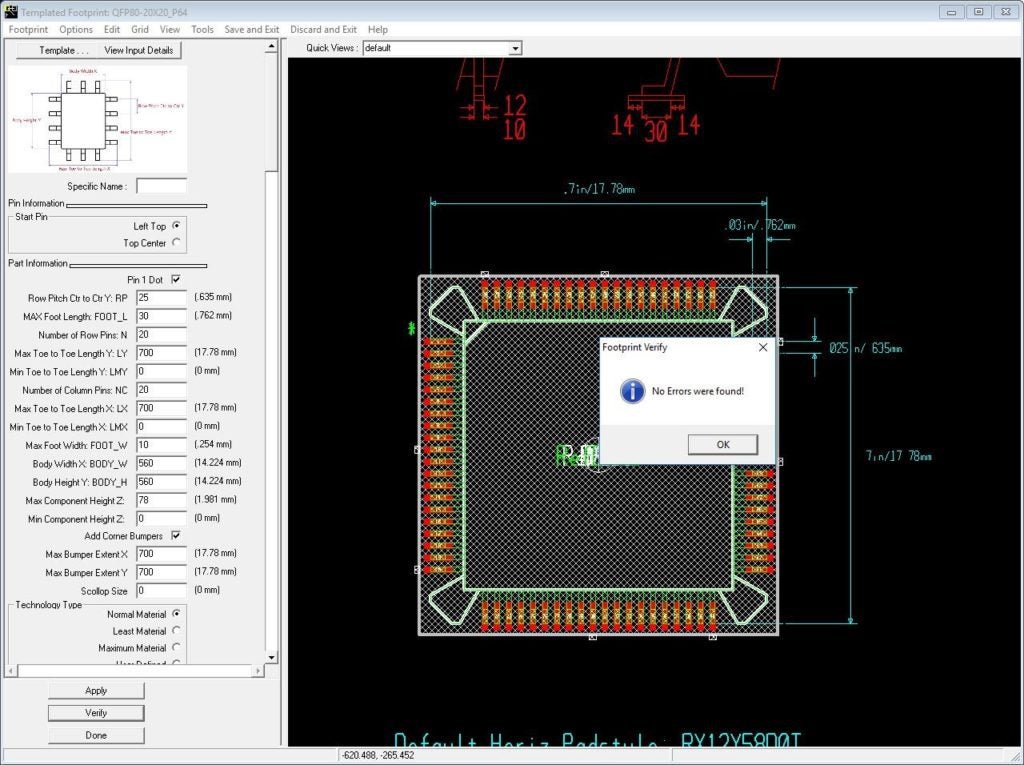Open the Tools menu

[x=202, y=29]
